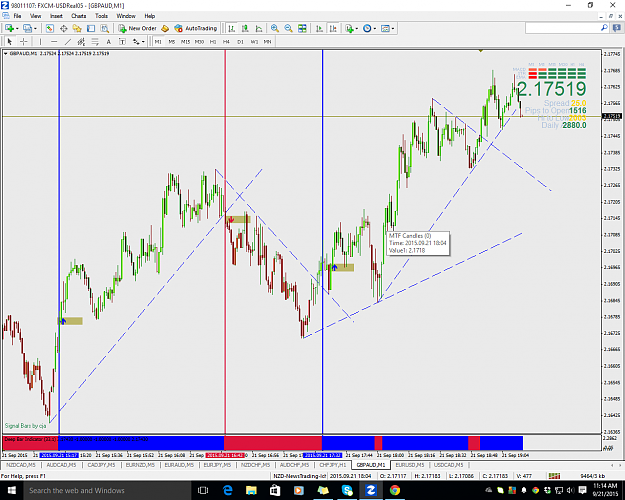The width and height of the screenshot is (625, 500).
Task: Open Microsoft Edge from taskbar
Action: (228, 490)
